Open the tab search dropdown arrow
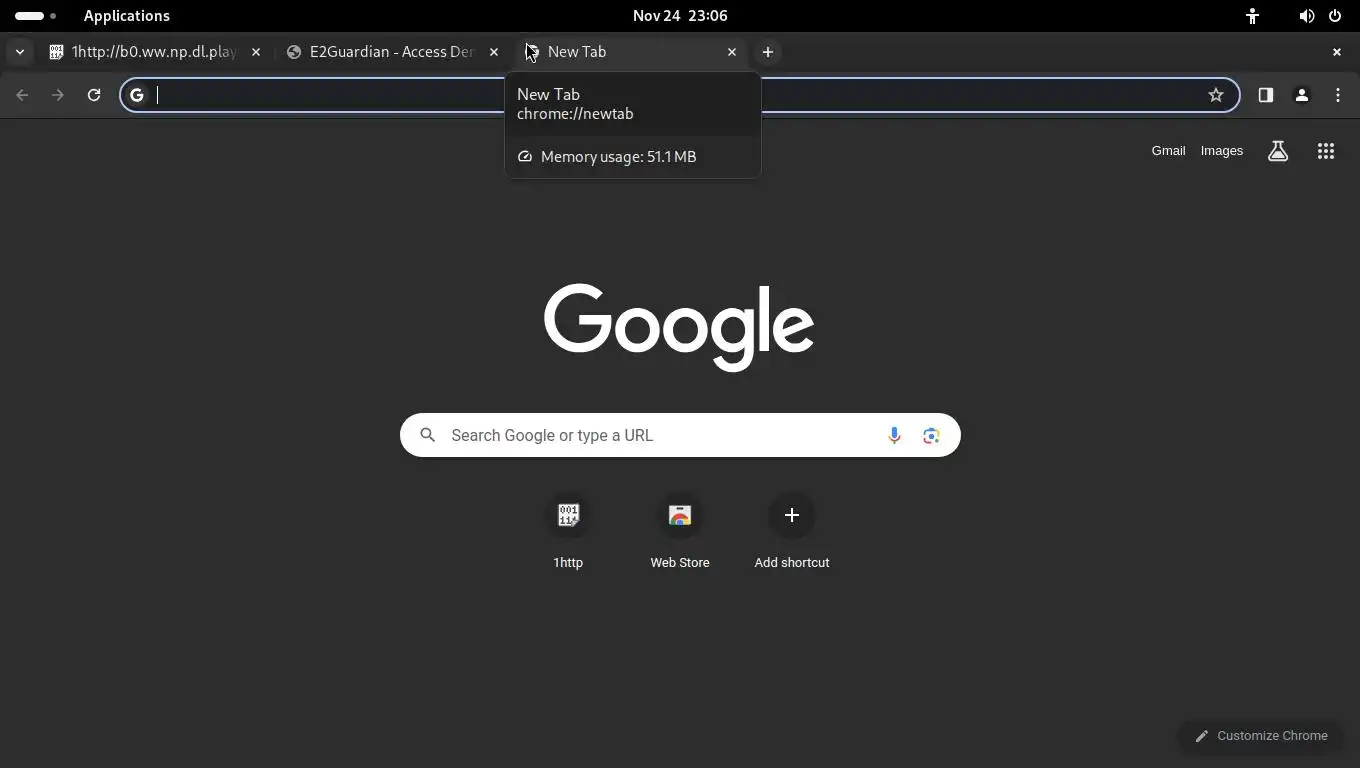 pos(20,52)
